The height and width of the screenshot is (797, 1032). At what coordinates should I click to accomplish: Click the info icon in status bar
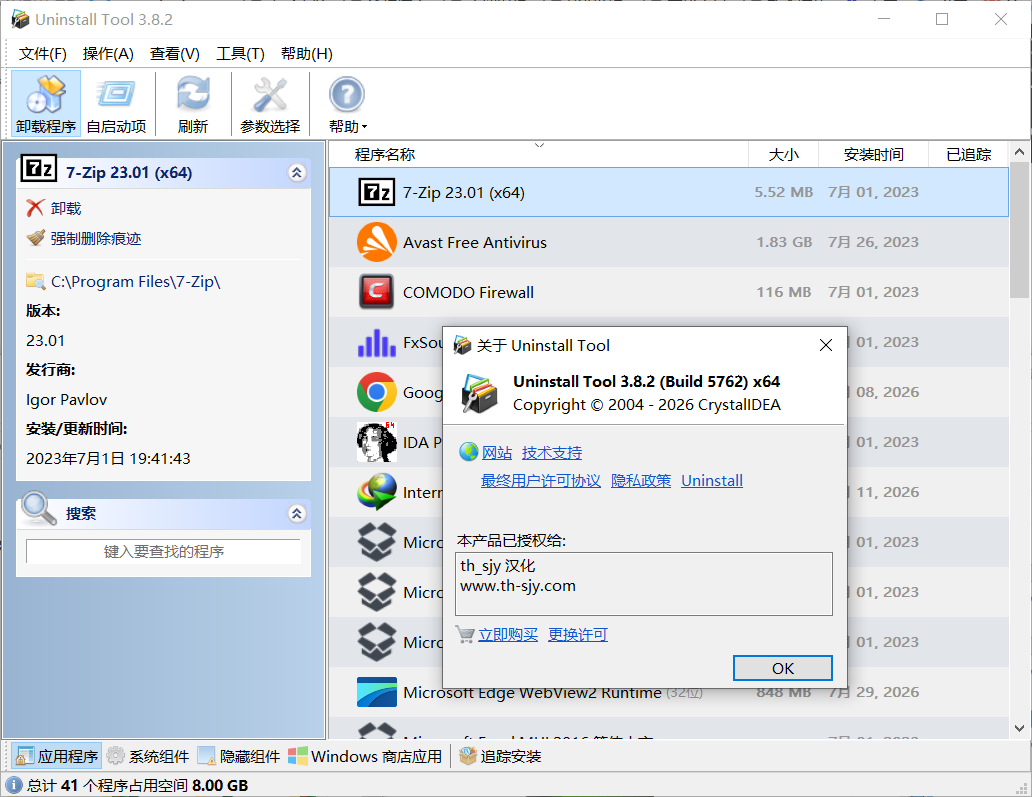pyautogui.click(x=13, y=785)
